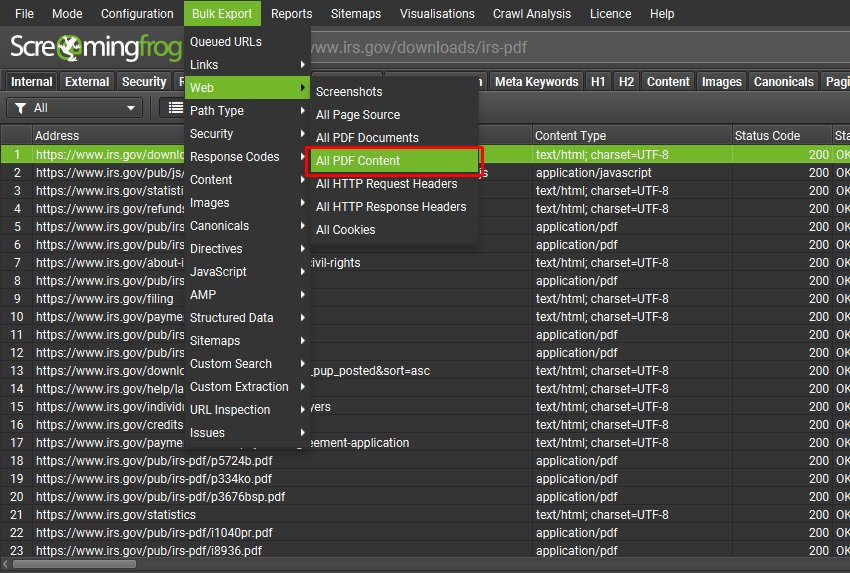Select row with i8936.pdf URL
Screen dimensions: 850x573
click(x=425, y=551)
